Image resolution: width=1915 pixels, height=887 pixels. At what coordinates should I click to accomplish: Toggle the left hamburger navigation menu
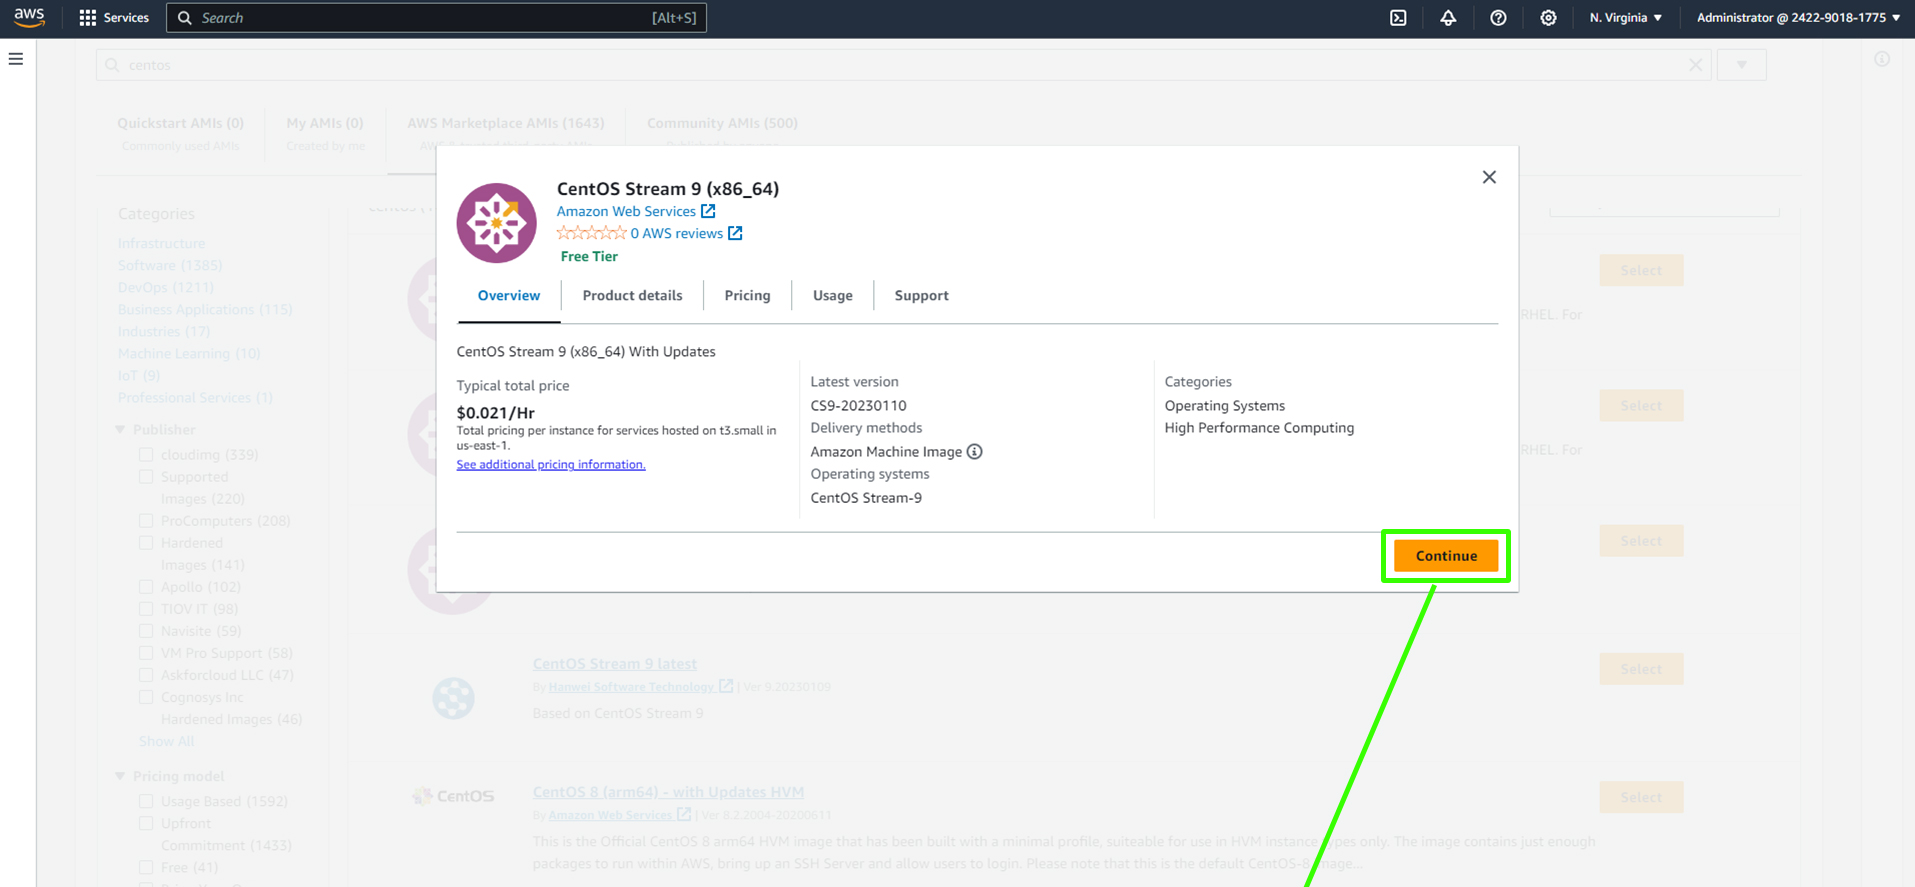pyautogui.click(x=16, y=59)
